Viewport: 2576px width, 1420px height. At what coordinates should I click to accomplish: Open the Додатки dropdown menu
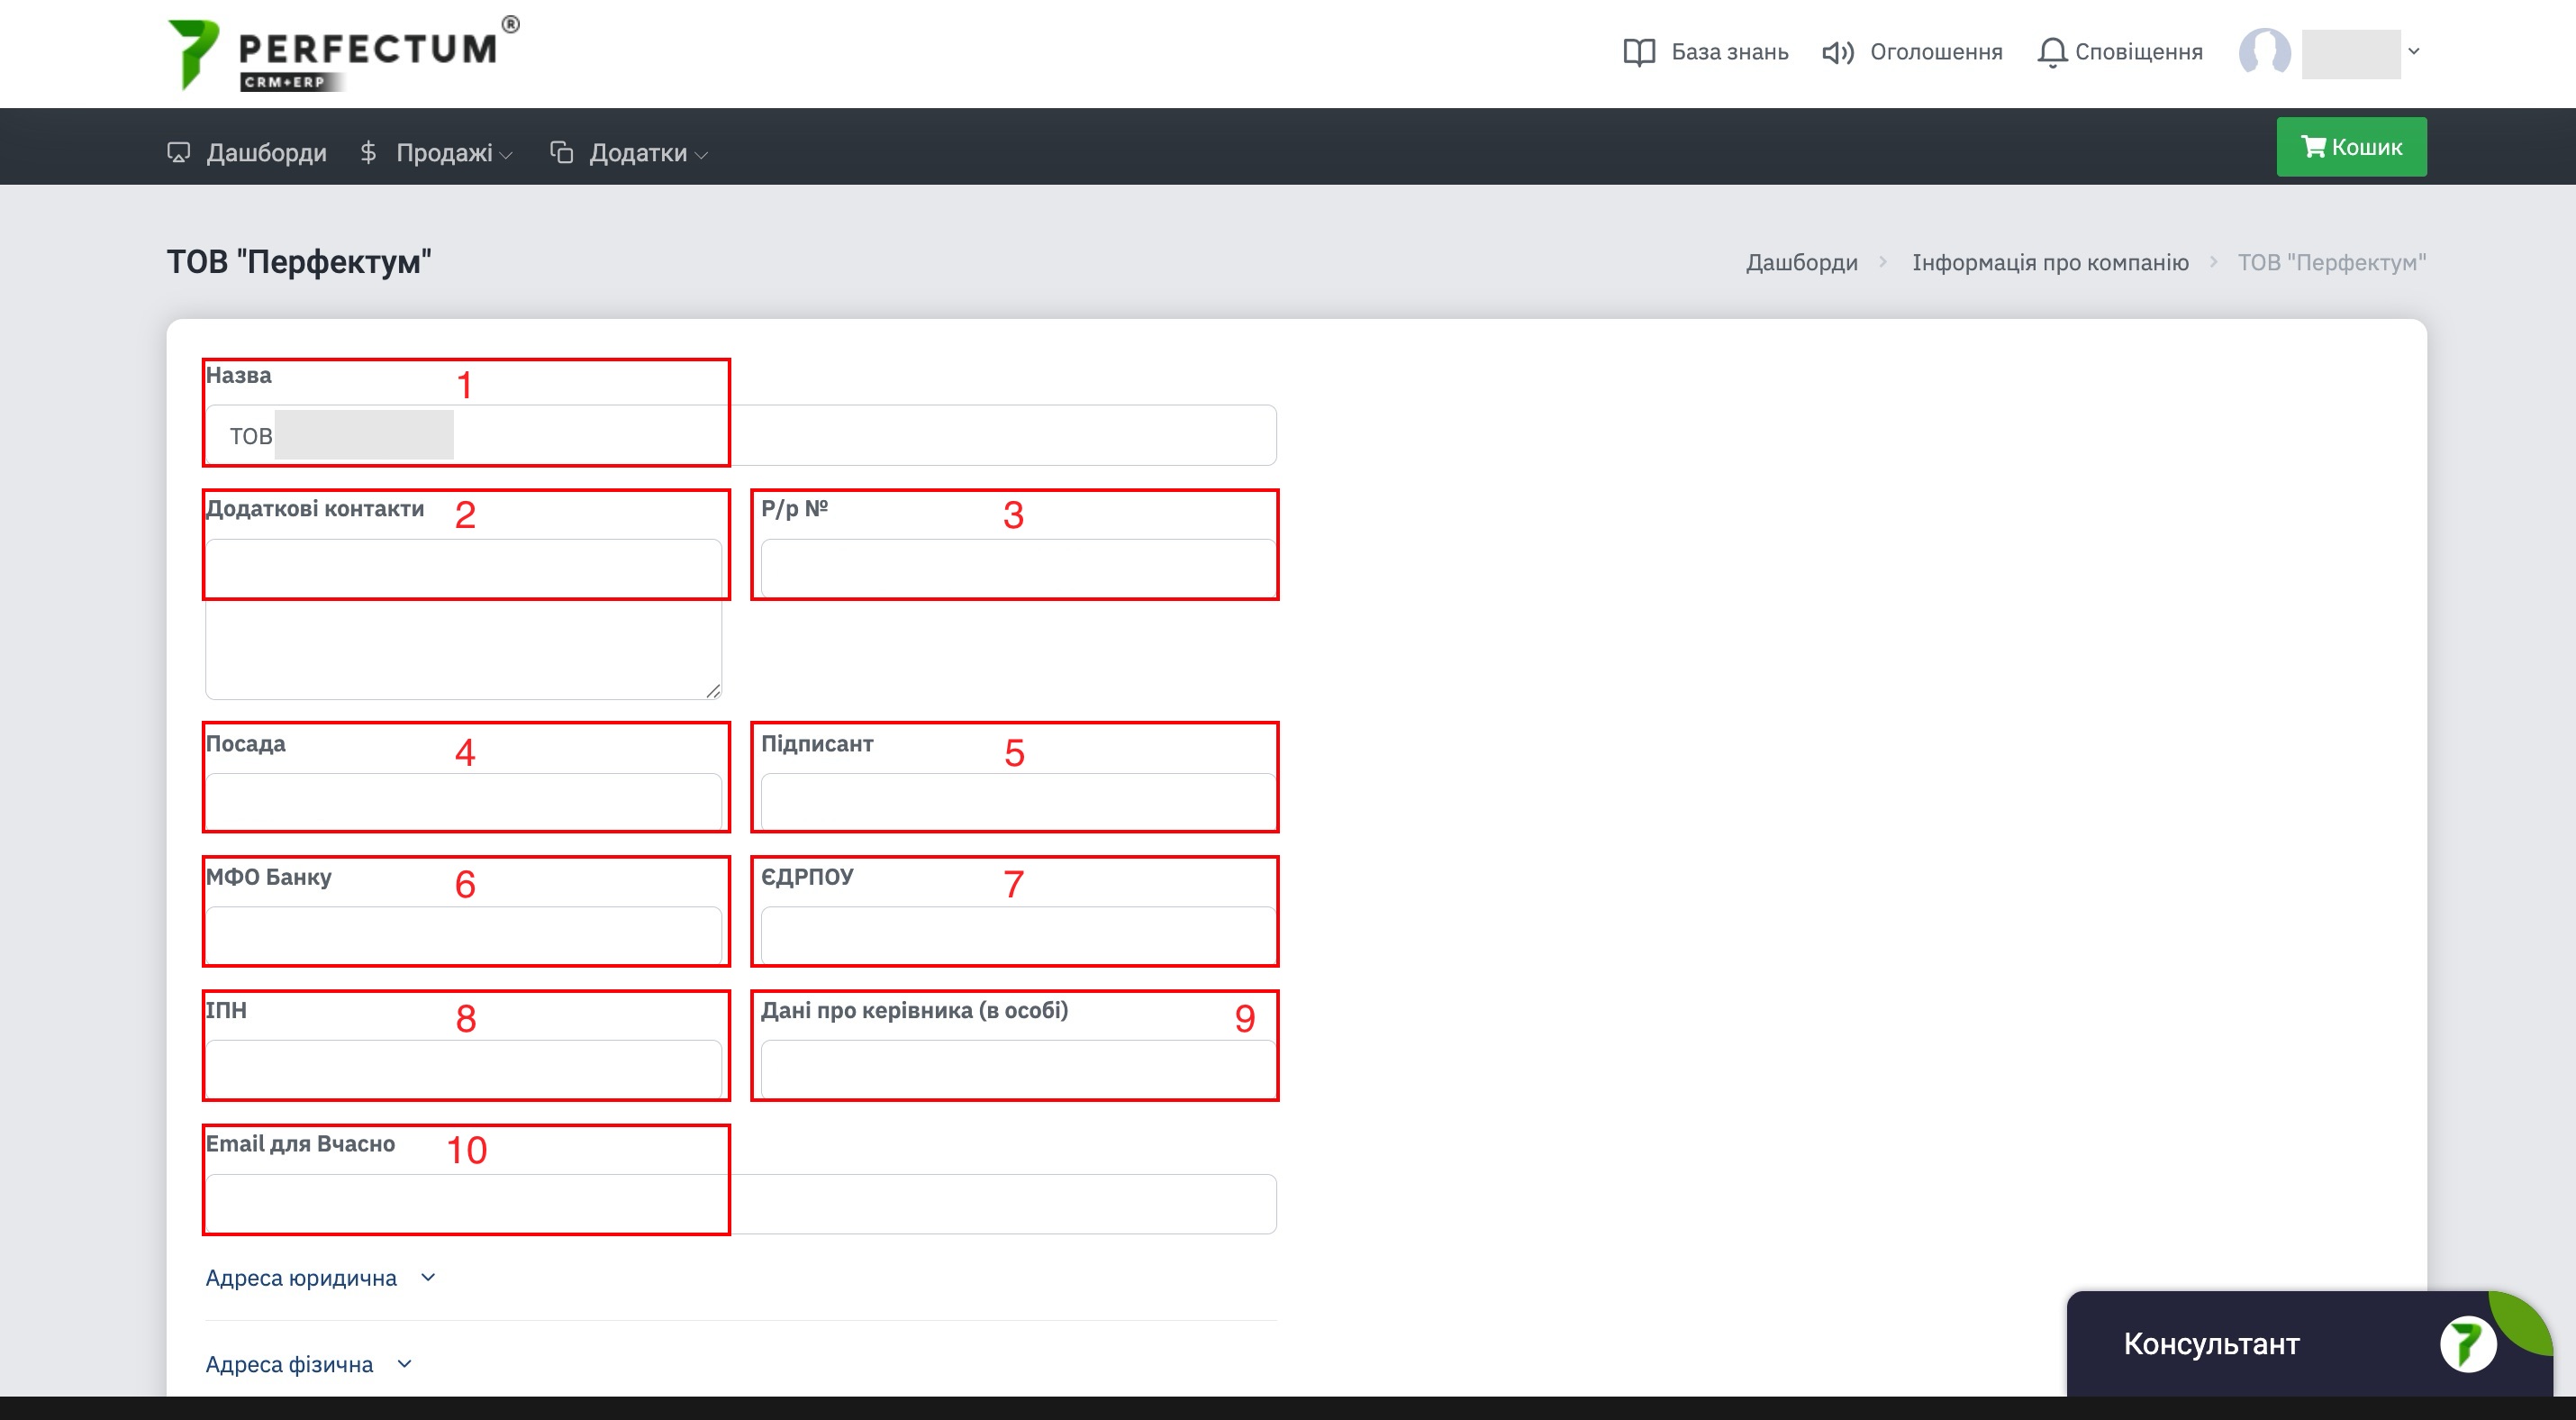(629, 152)
